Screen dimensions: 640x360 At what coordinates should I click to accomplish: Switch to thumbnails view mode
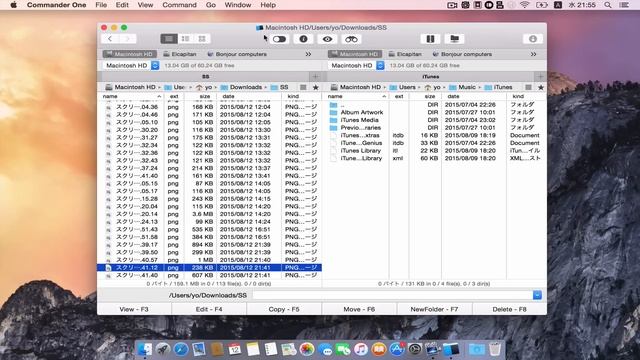(202, 39)
